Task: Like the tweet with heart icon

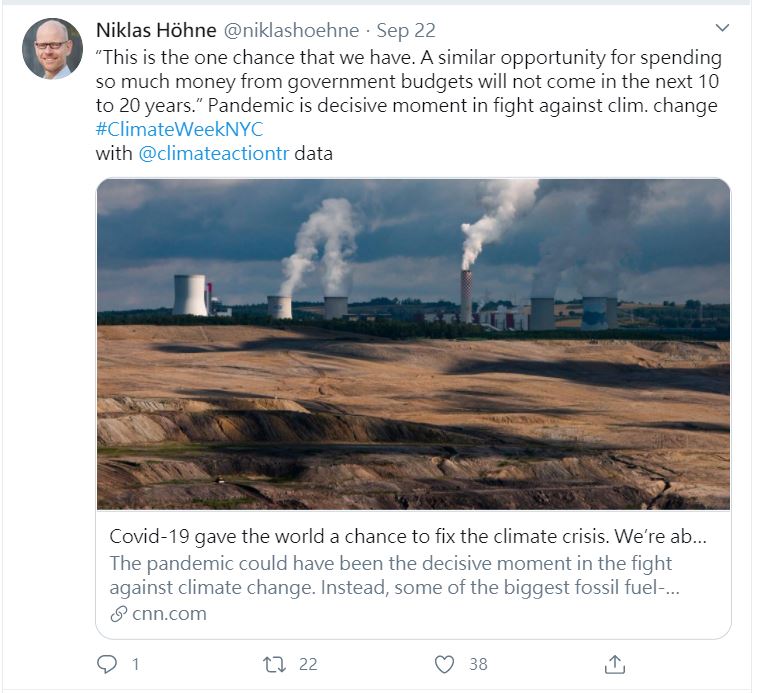Action: click(444, 663)
